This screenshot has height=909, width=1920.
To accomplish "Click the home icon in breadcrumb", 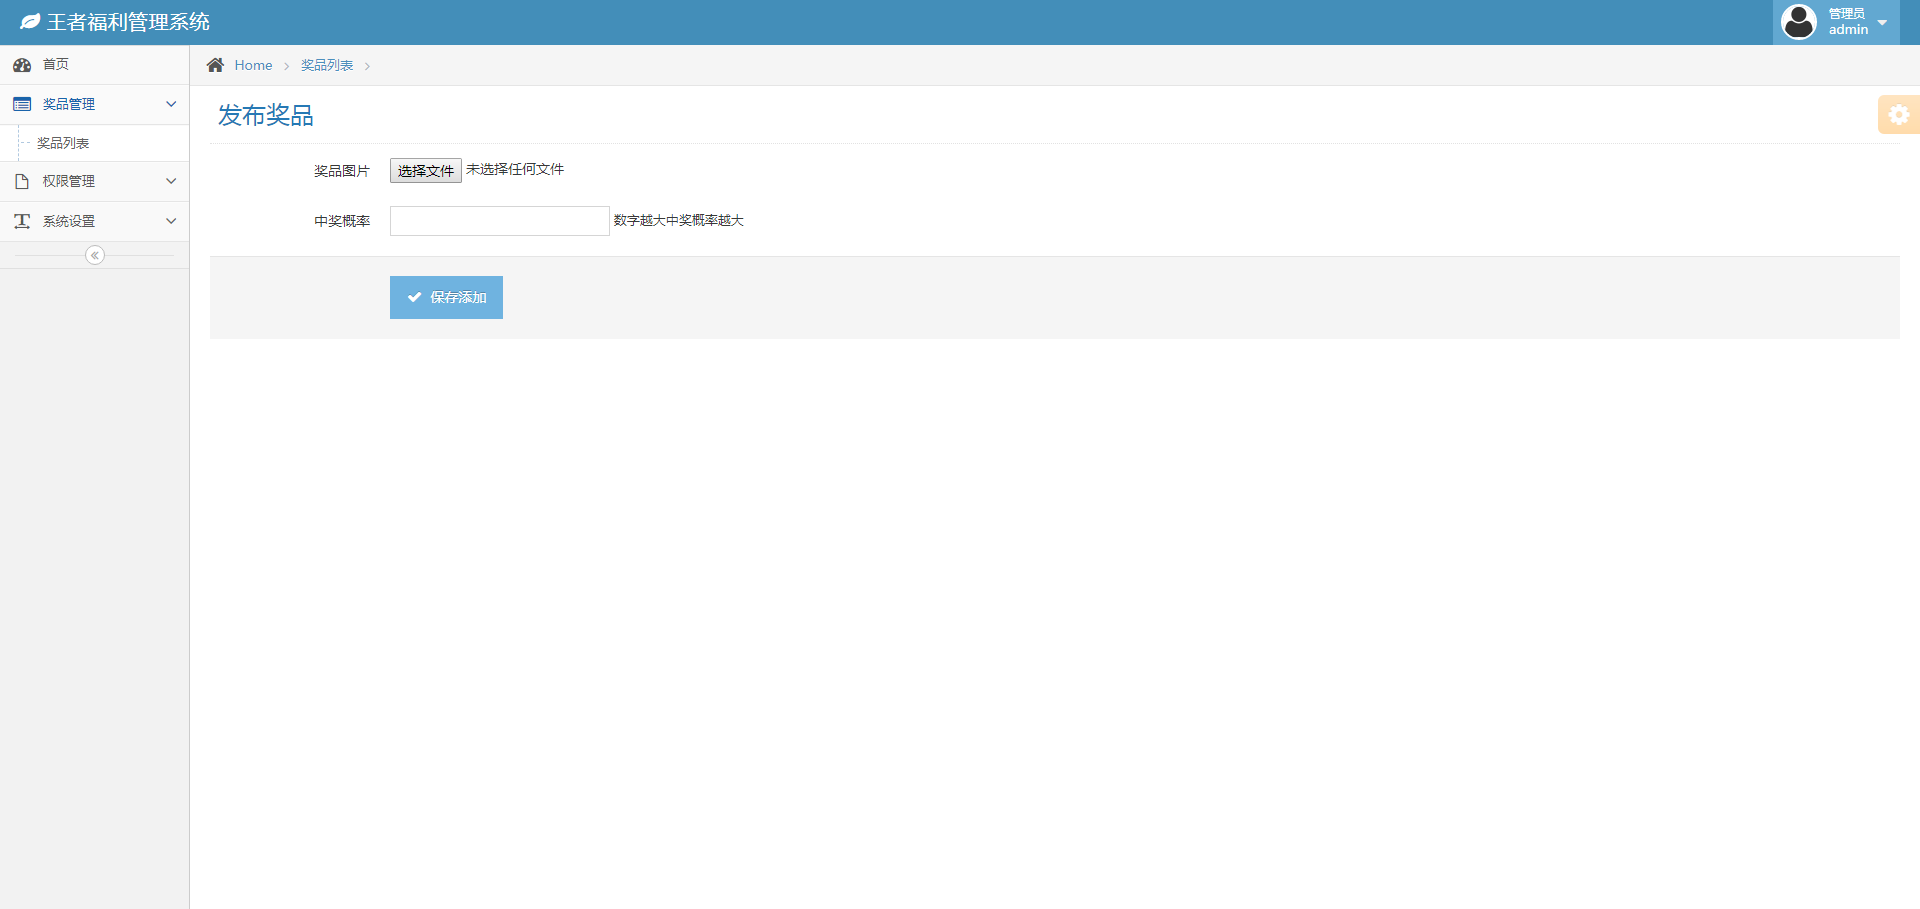I will pos(215,65).
